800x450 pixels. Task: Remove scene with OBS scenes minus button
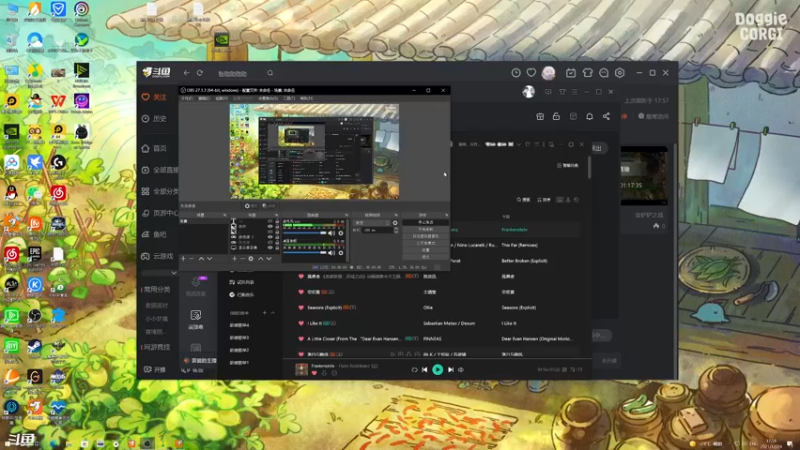(x=192, y=259)
